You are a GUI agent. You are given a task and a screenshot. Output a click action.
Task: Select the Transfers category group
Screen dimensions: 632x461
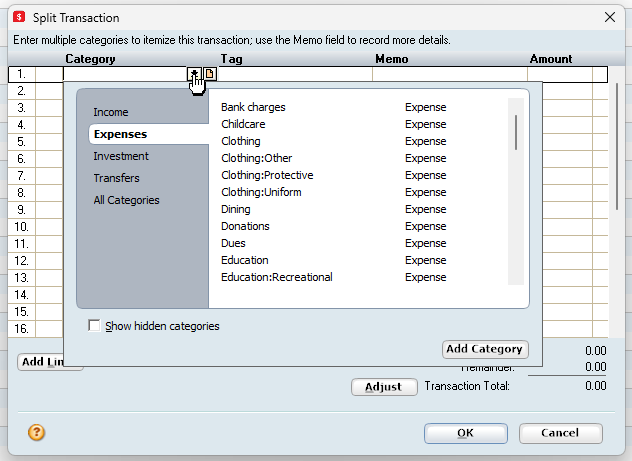116,178
